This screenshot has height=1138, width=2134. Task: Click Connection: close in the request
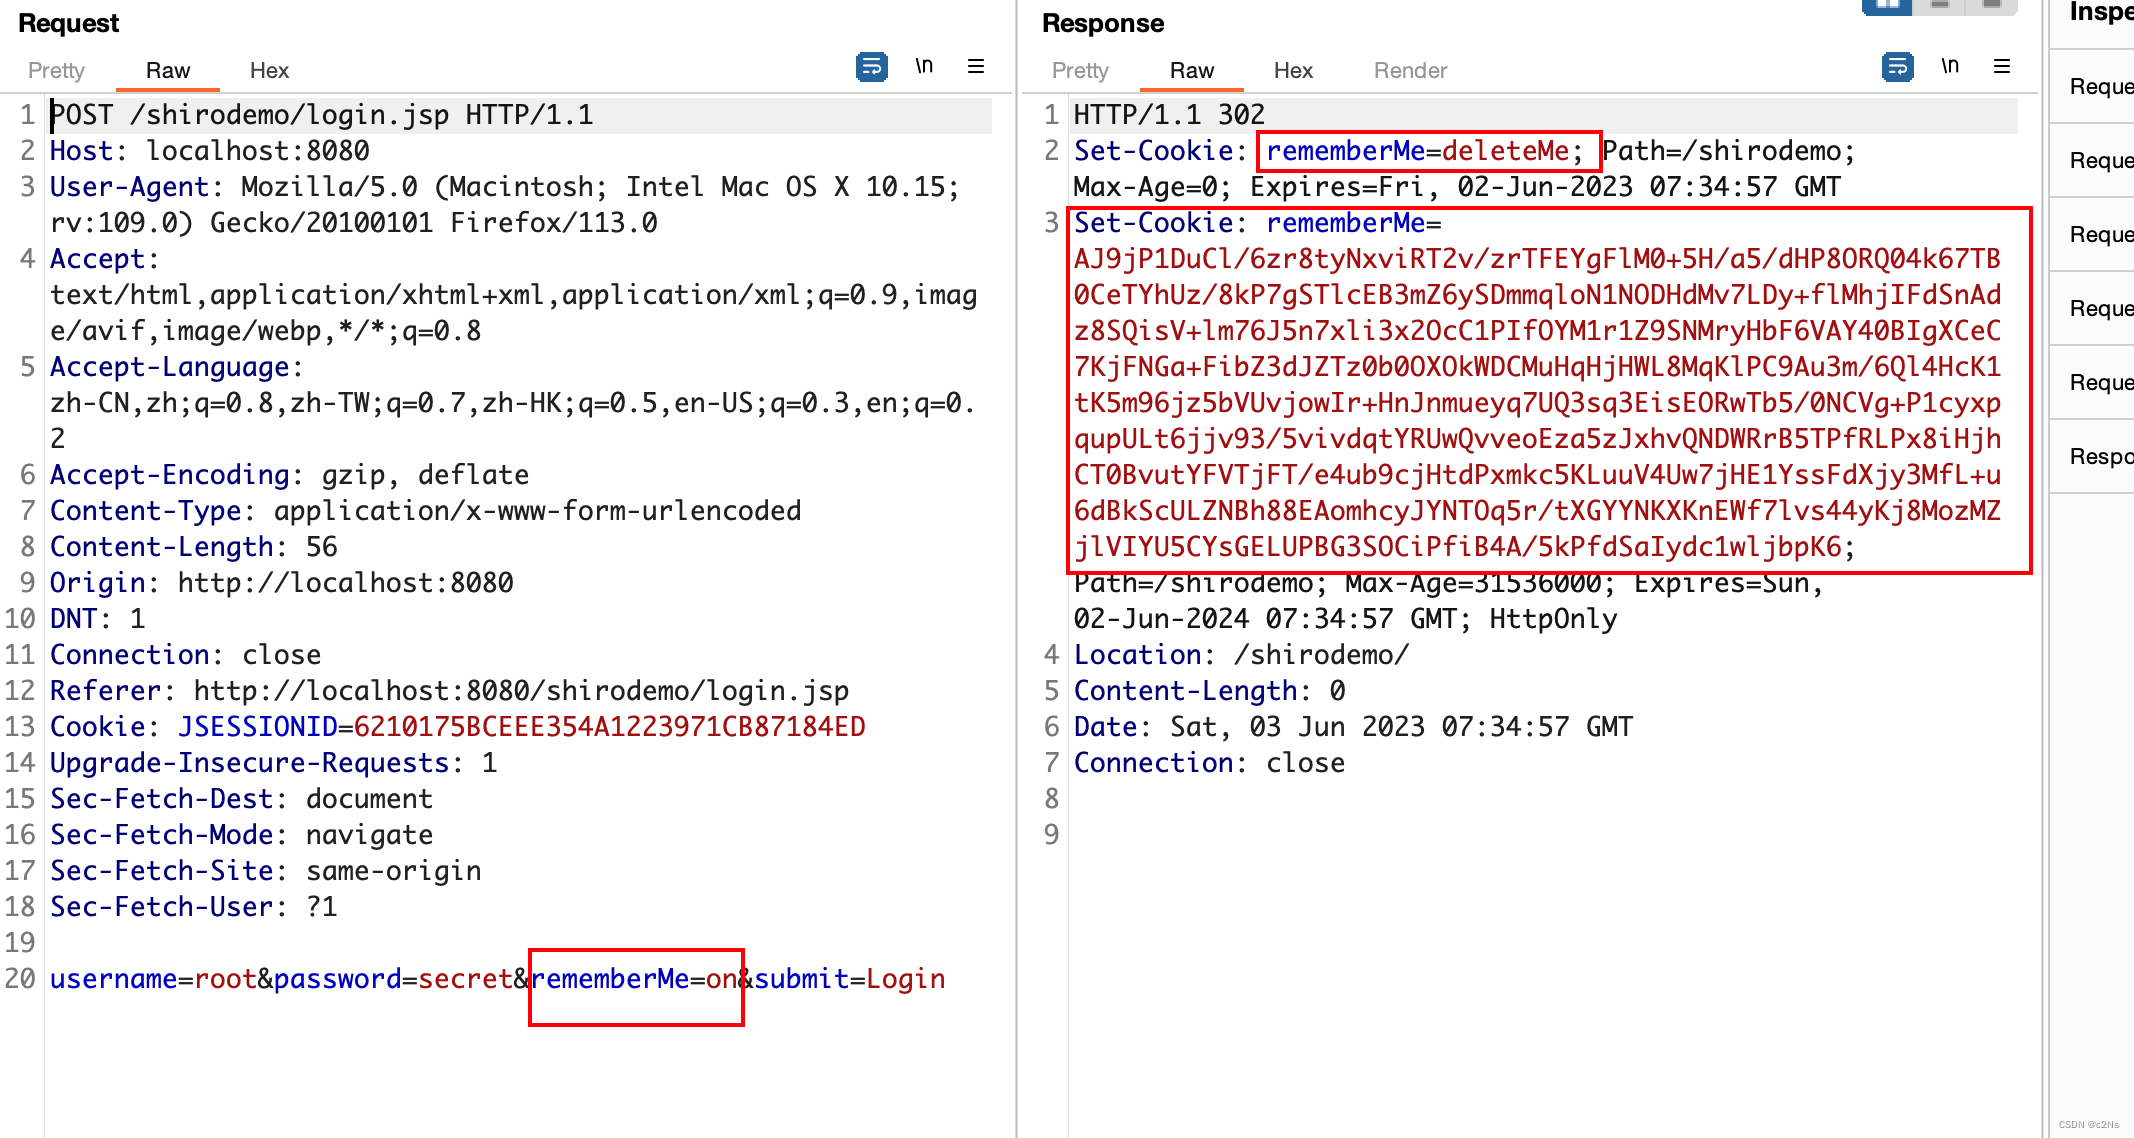click(186, 655)
